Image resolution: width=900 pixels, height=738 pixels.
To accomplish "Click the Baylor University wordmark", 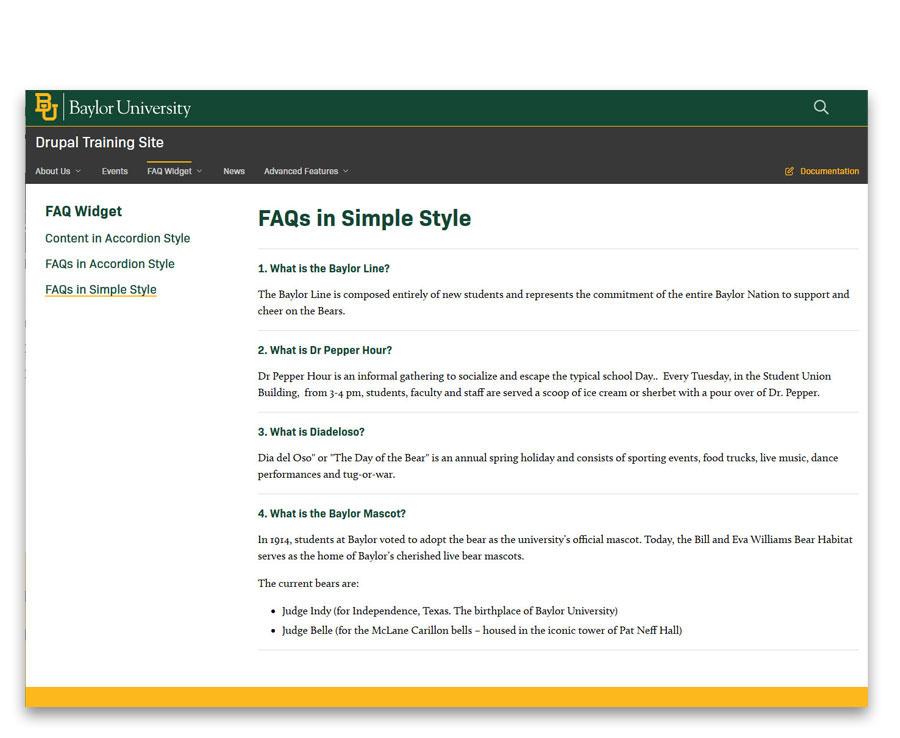I will [130, 108].
